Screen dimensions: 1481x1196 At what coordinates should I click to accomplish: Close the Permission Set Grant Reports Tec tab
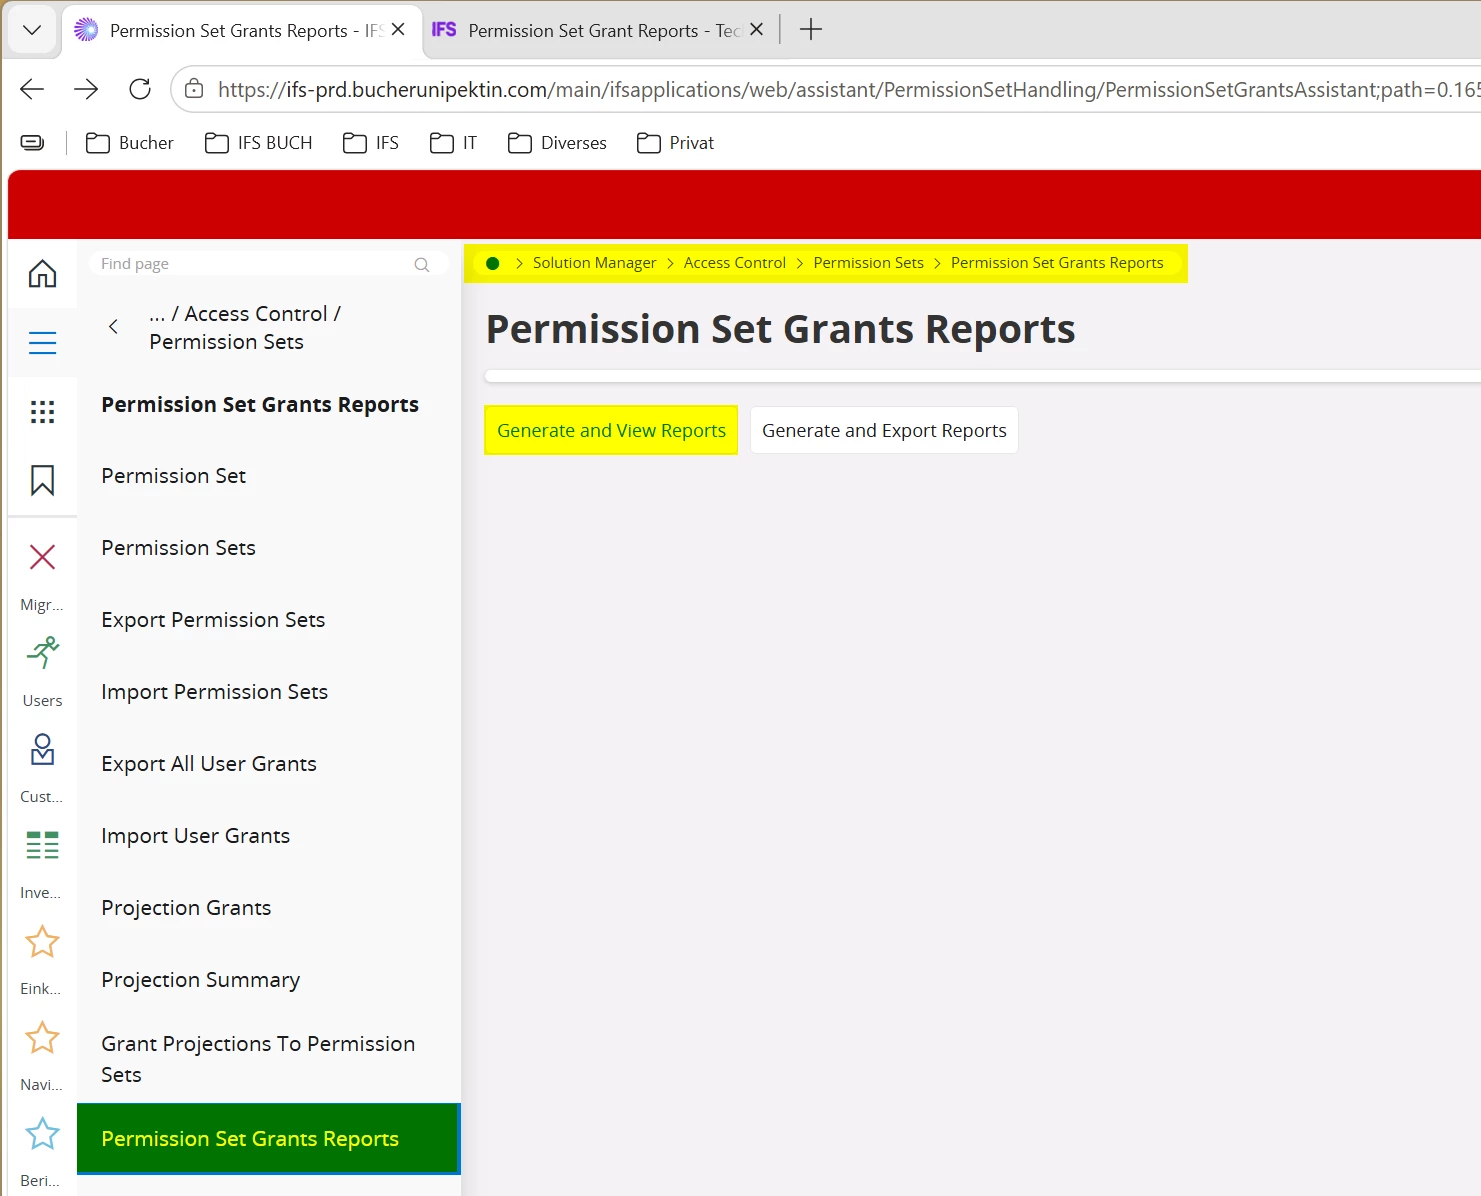pos(756,30)
